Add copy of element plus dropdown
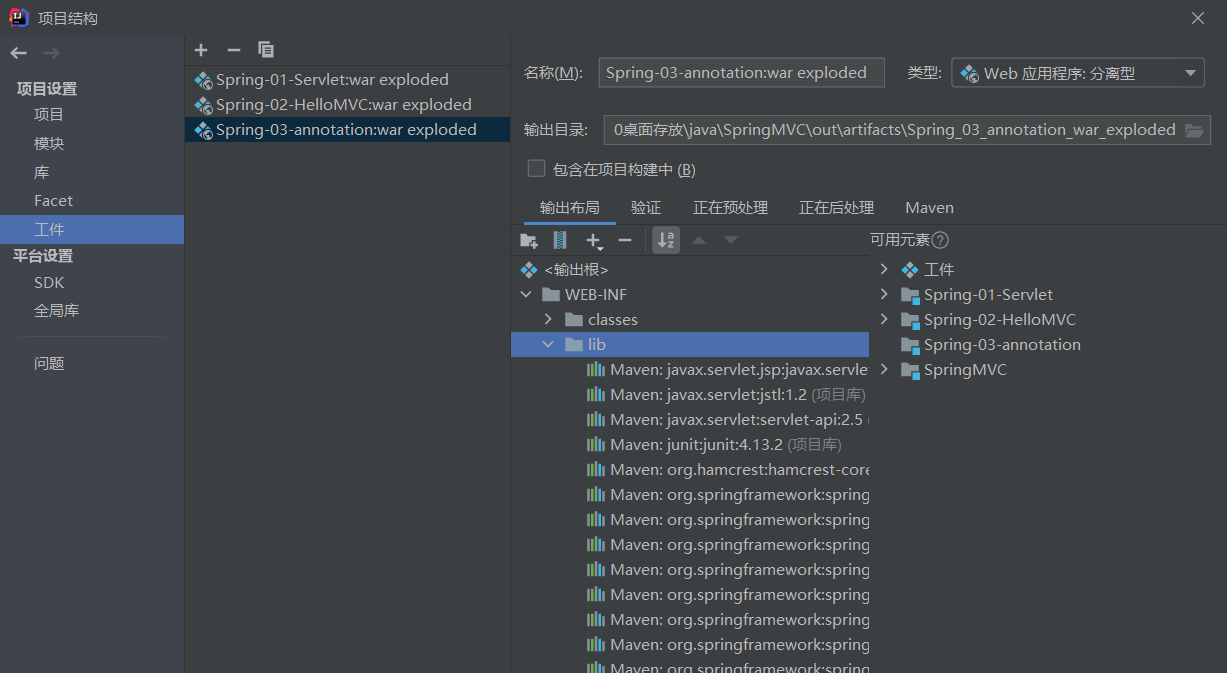 point(594,241)
